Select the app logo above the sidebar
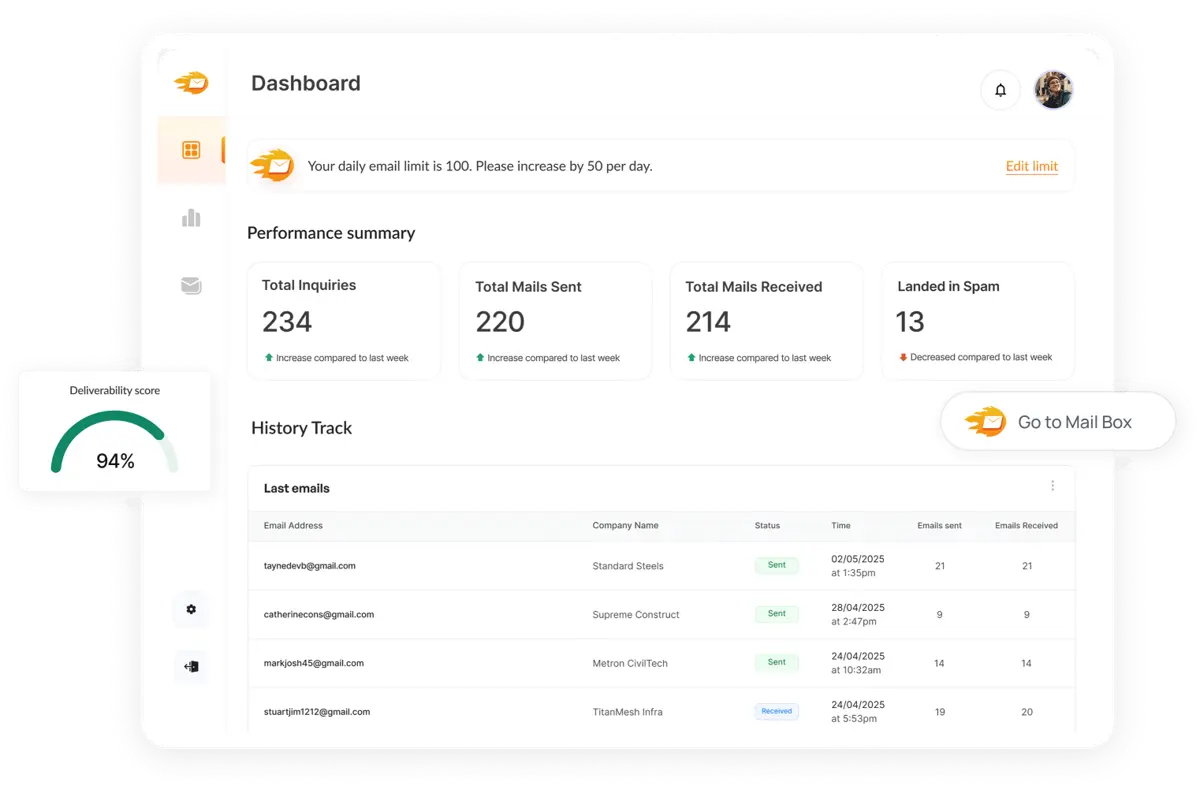The width and height of the screenshot is (1200, 793). [x=191, y=83]
